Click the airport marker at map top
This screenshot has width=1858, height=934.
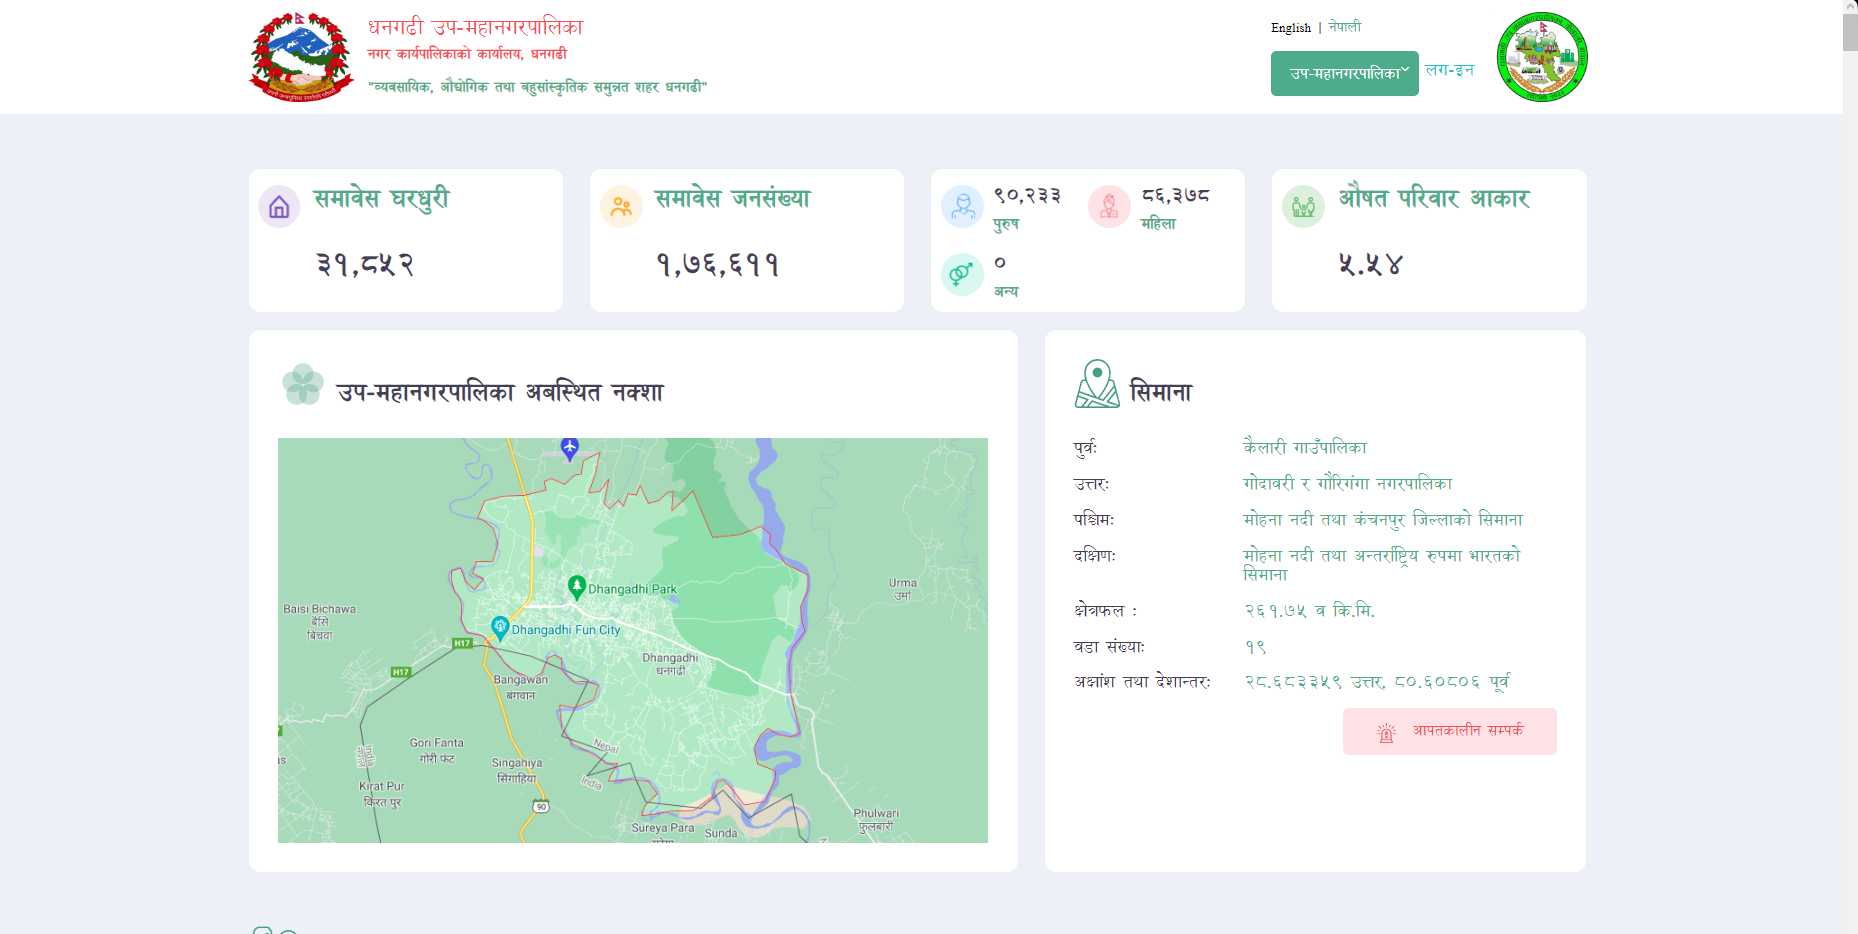point(570,447)
